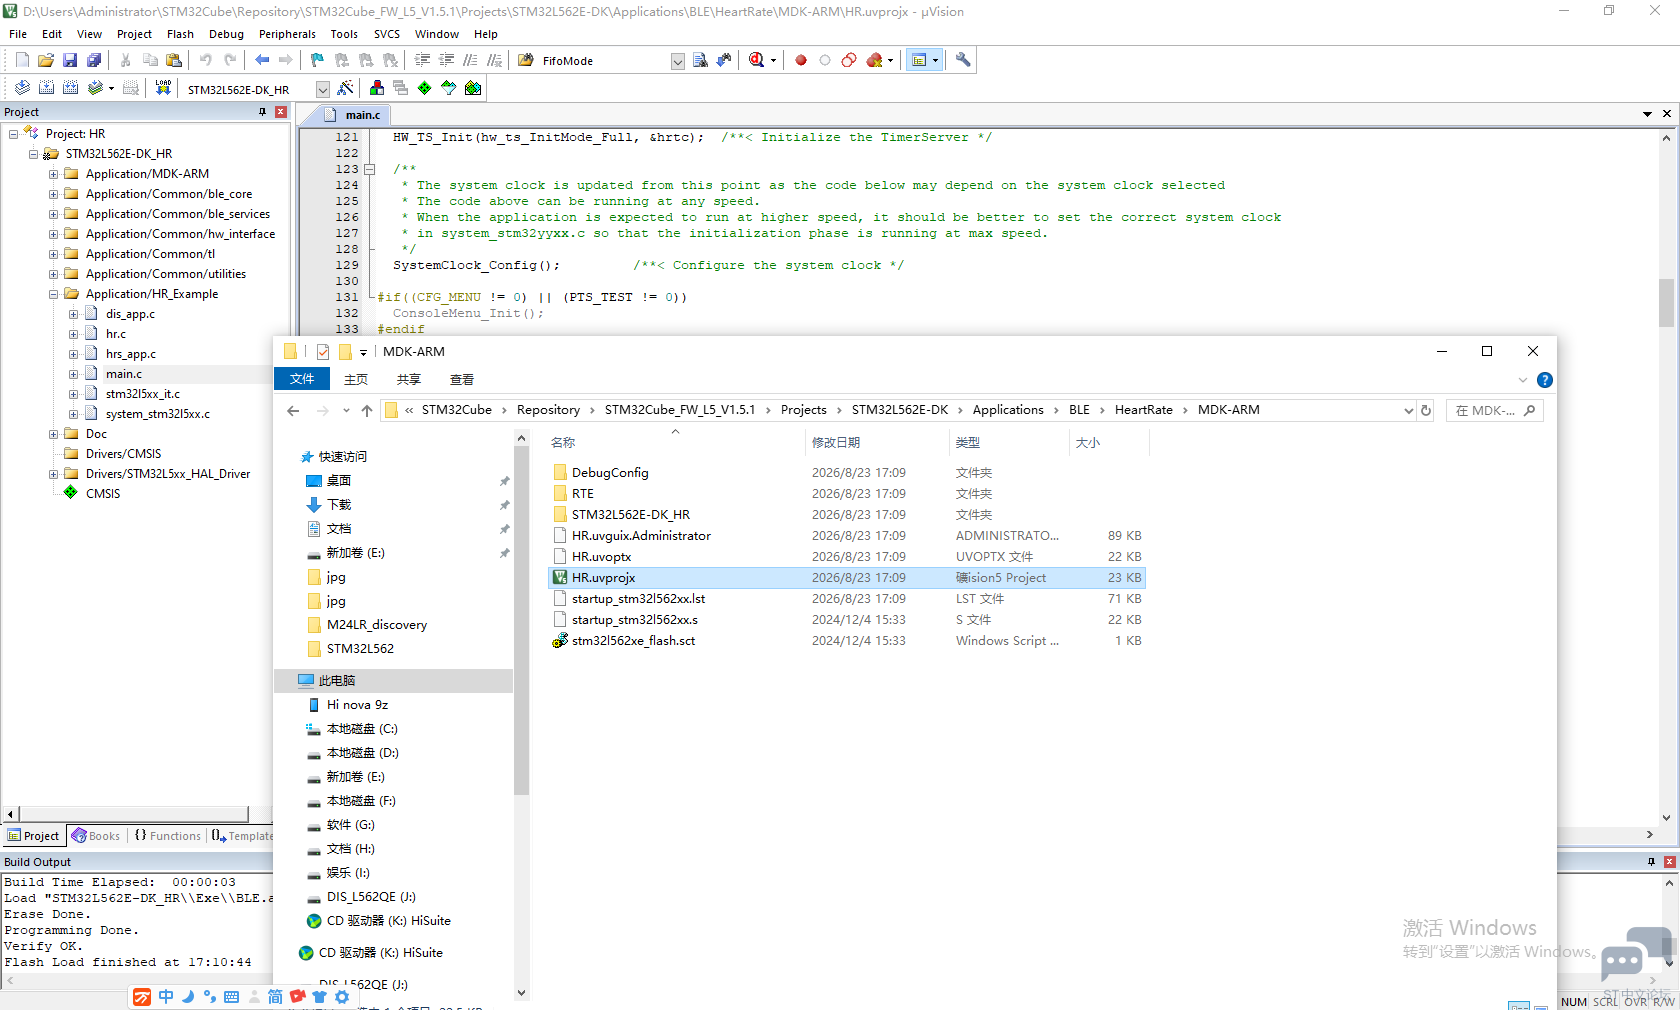Open the Flash menu
This screenshot has width=1680, height=1010.
tap(180, 34)
